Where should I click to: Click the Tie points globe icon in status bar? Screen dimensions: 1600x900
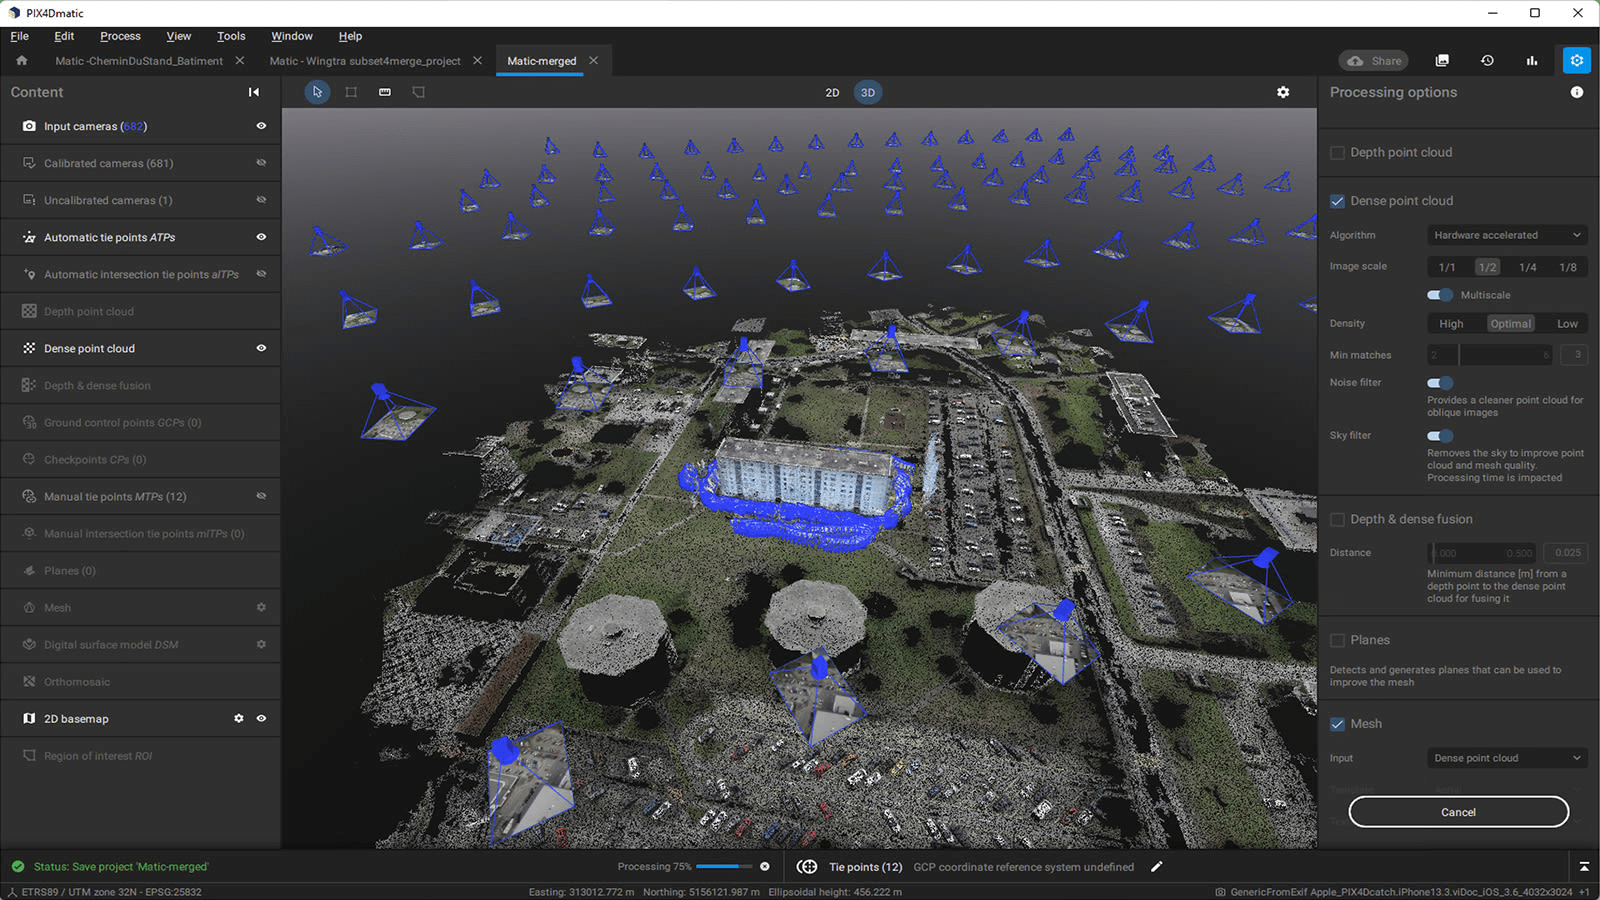[806, 866]
